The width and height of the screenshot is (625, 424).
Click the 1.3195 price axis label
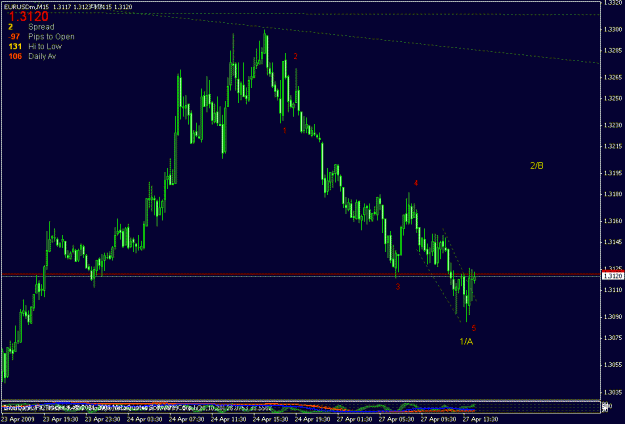(611, 173)
